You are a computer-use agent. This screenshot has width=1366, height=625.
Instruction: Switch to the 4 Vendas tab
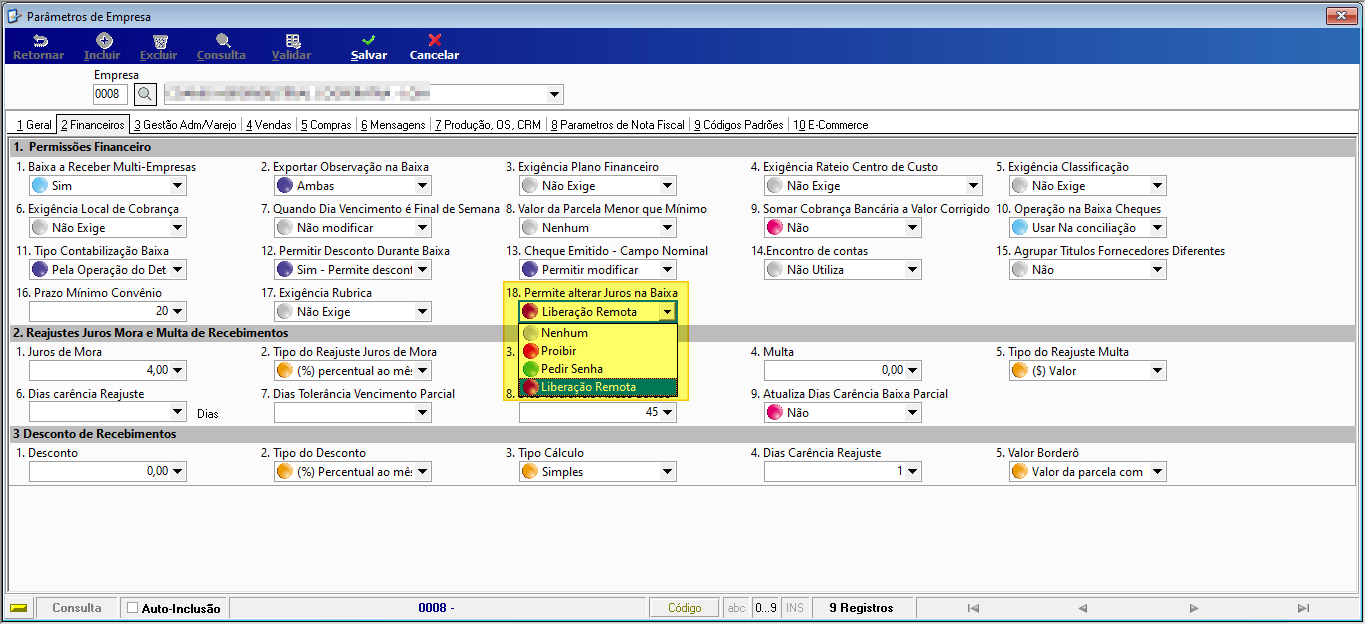(269, 125)
